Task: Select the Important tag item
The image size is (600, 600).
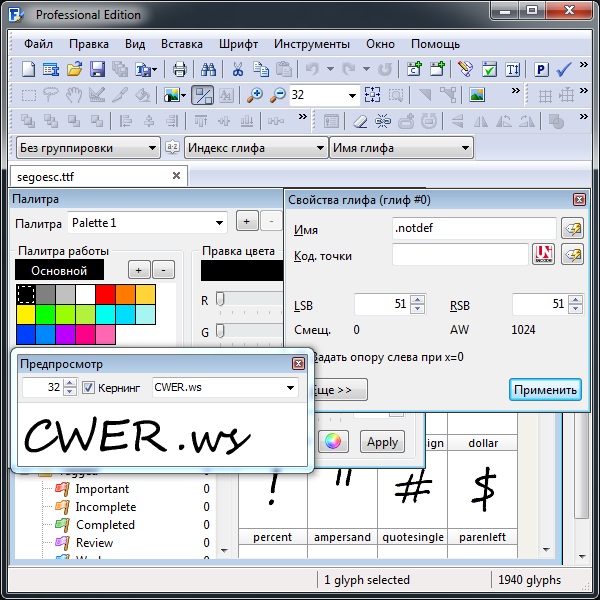Action: click(x=102, y=489)
